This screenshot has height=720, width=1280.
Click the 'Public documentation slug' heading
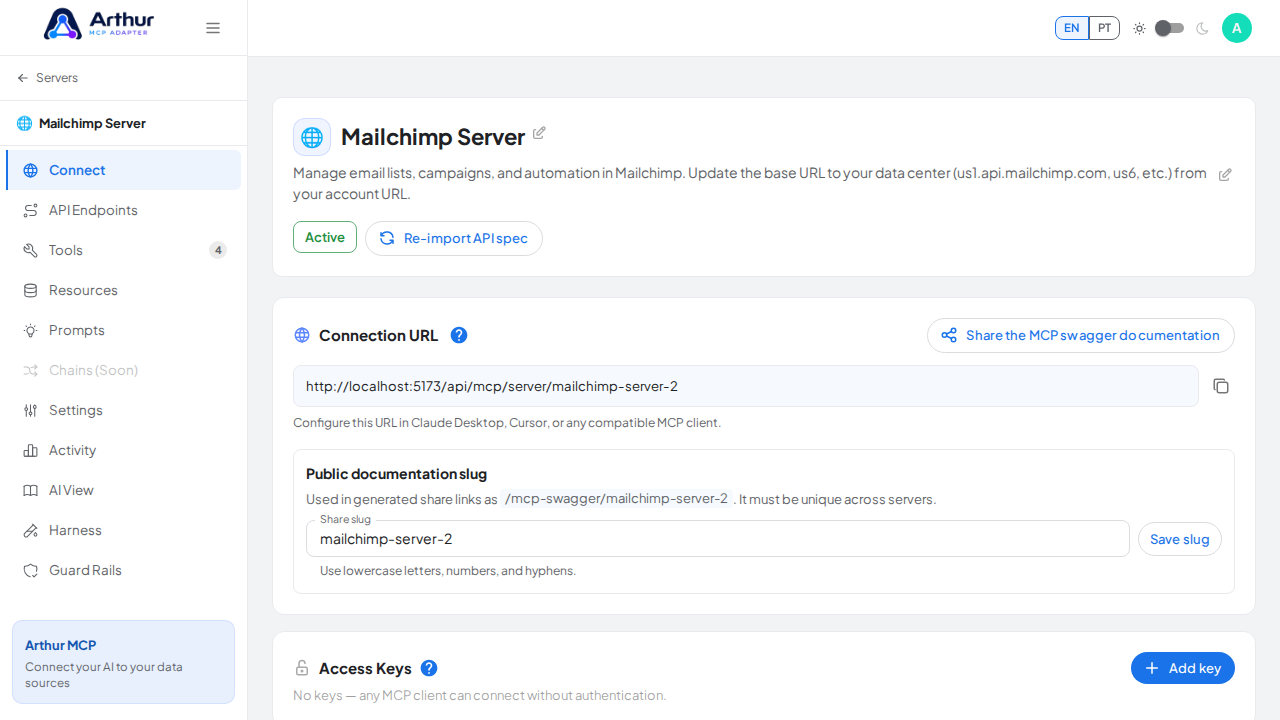[396, 474]
